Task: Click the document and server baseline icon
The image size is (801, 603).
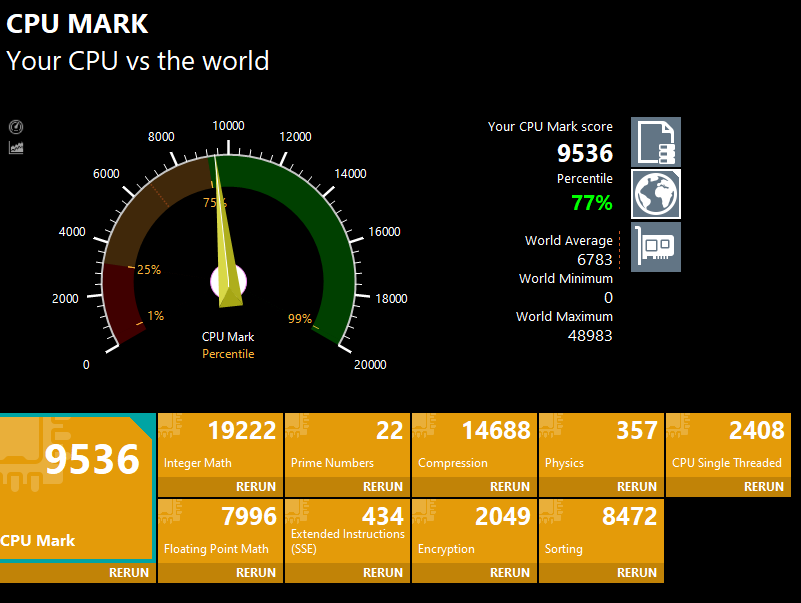Action: point(656,142)
